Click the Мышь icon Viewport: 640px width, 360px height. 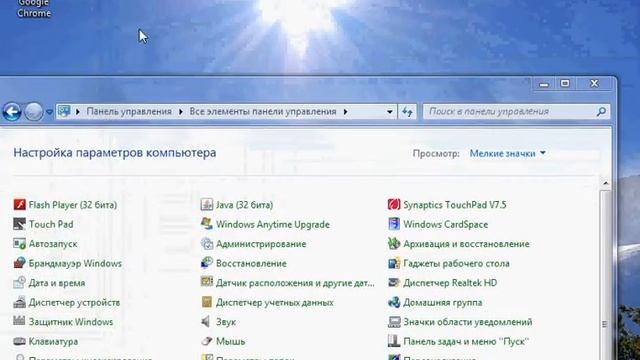point(207,341)
